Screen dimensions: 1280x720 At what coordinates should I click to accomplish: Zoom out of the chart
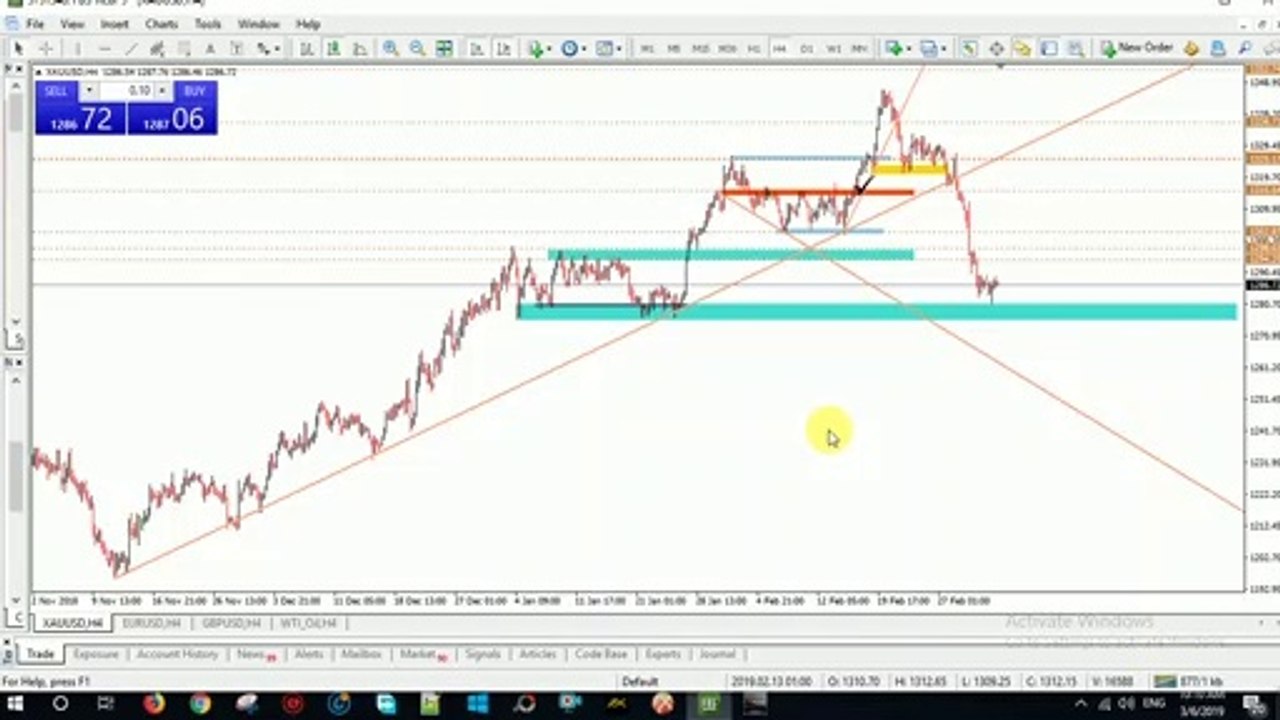(x=417, y=48)
